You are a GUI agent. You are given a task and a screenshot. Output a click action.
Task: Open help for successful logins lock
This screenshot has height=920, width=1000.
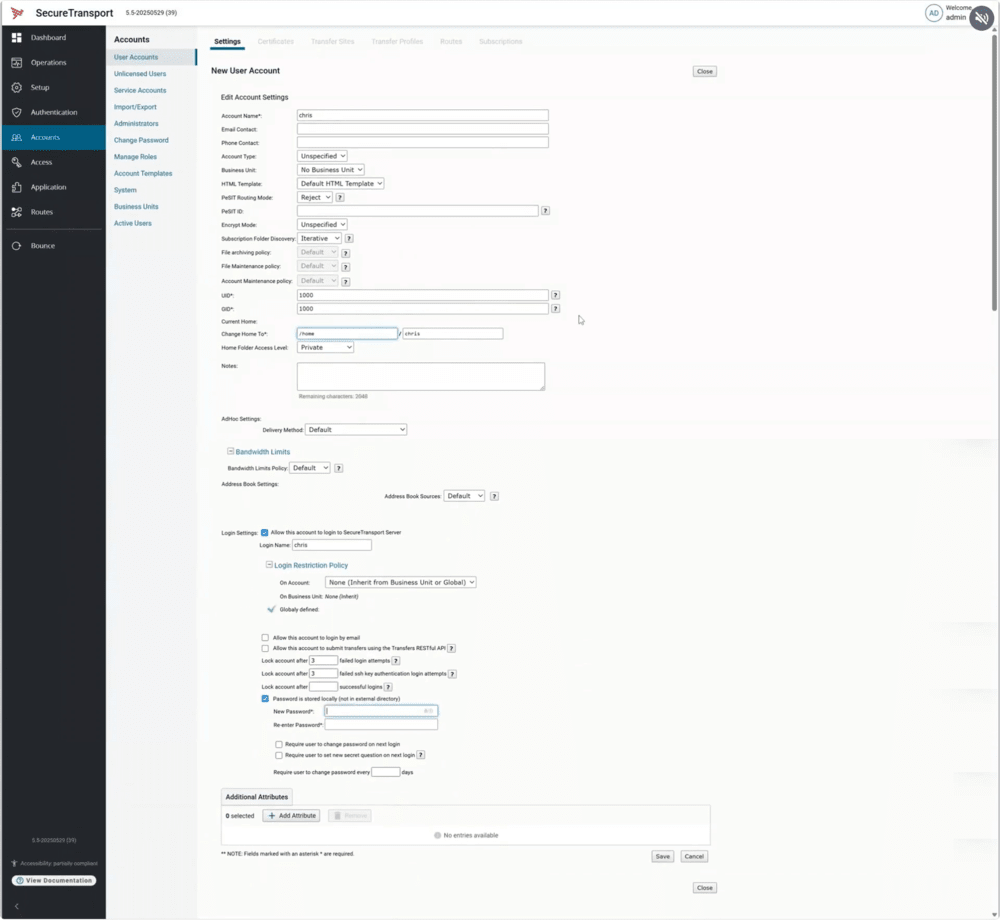(x=388, y=687)
